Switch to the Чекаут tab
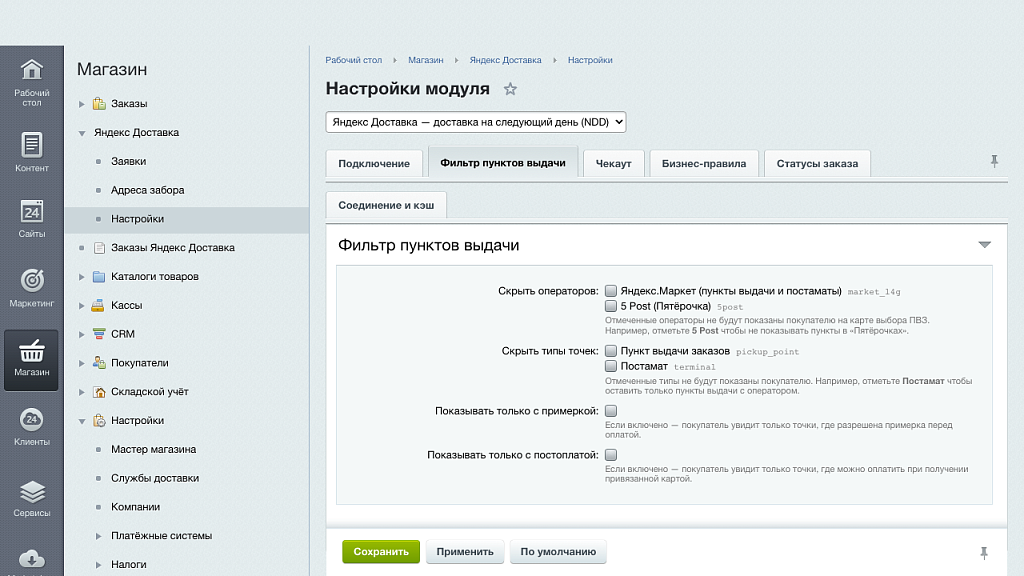Viewport: 1024px width, 576px height. [x=613, y=163]
